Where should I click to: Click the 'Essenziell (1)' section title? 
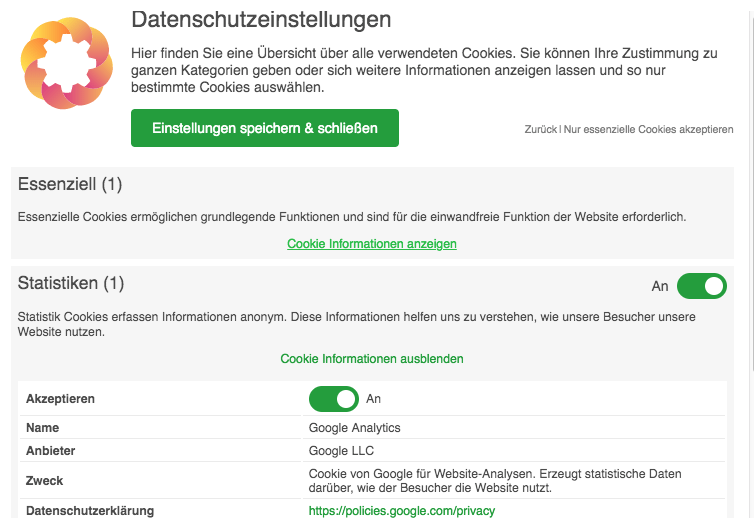click(x=70, y=184)
